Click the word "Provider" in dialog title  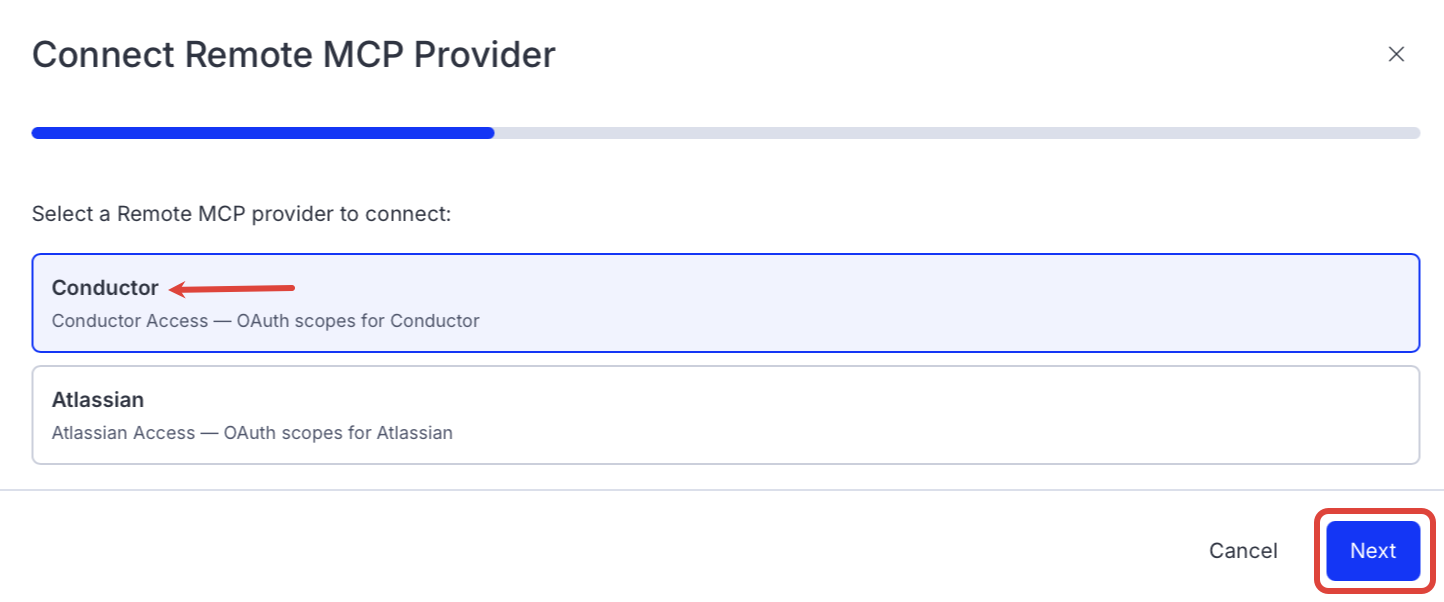pos(485,55)
